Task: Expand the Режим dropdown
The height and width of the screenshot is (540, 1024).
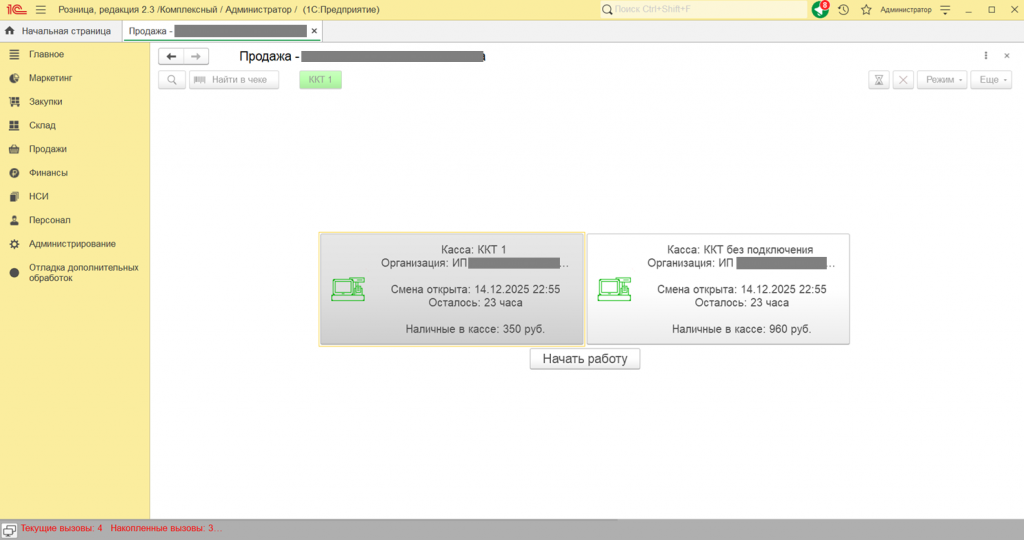Action: point(942,80)
